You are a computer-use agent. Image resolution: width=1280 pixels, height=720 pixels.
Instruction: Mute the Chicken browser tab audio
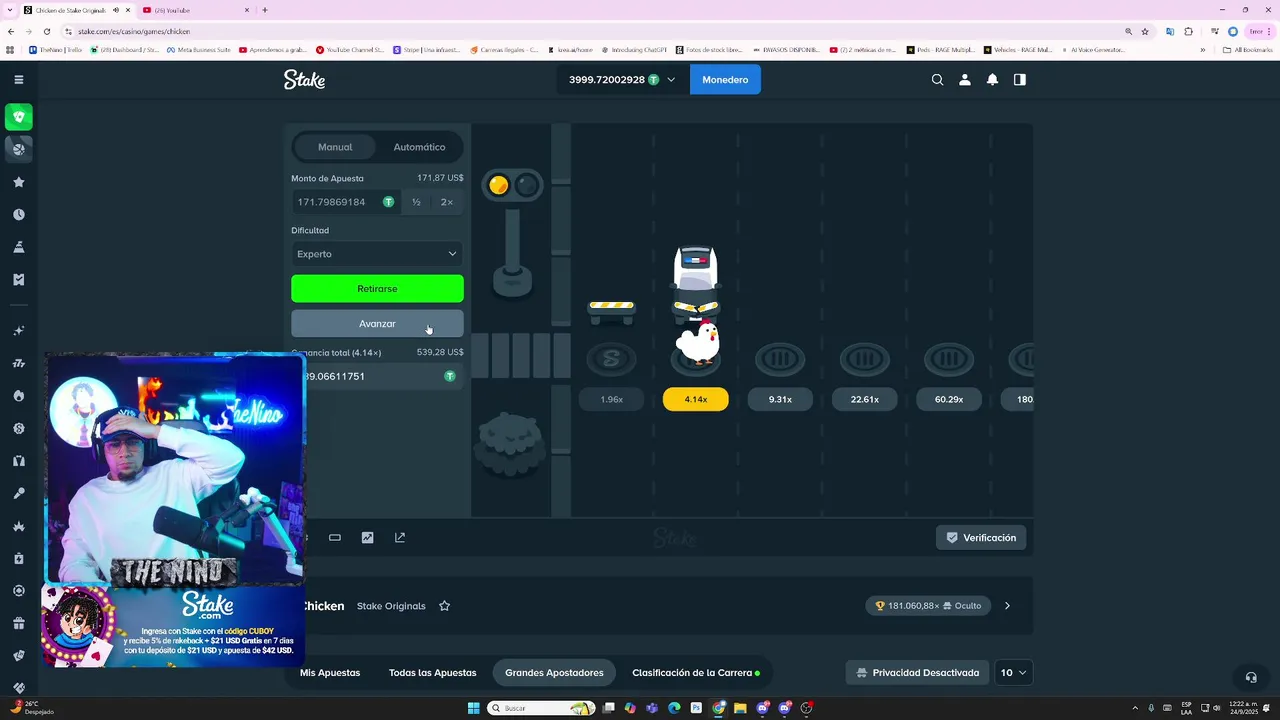[x=116, y=10]
